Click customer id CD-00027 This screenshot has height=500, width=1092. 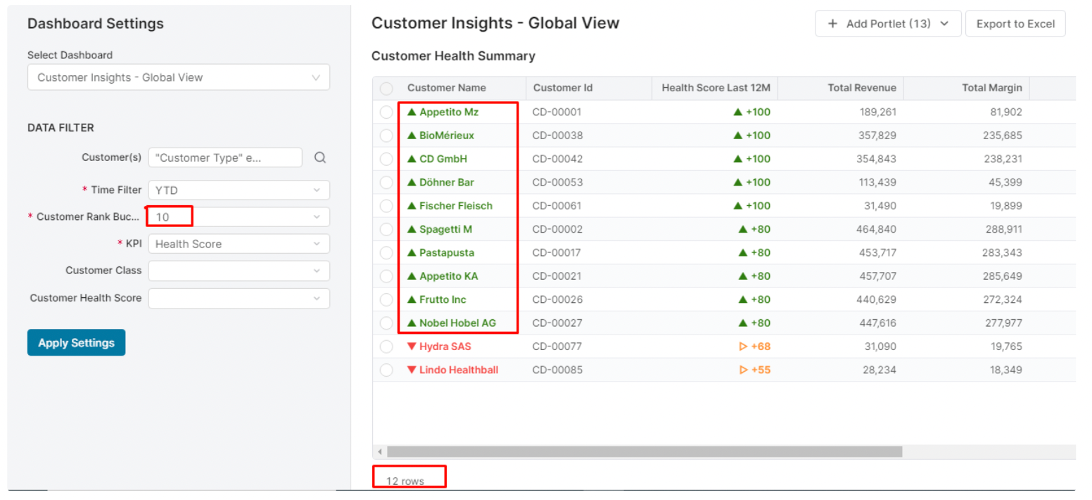point(557,323)
